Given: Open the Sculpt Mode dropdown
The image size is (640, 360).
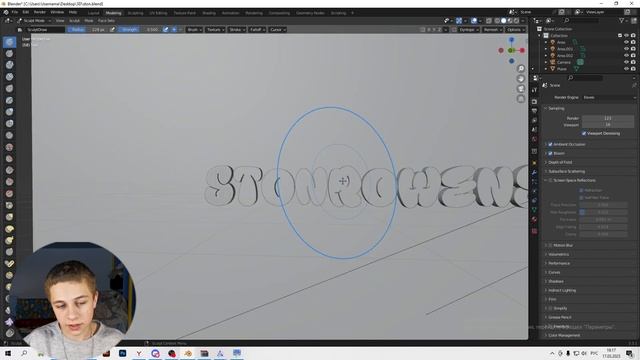Looking at the screenshot, I should click(x=34, y=20).
